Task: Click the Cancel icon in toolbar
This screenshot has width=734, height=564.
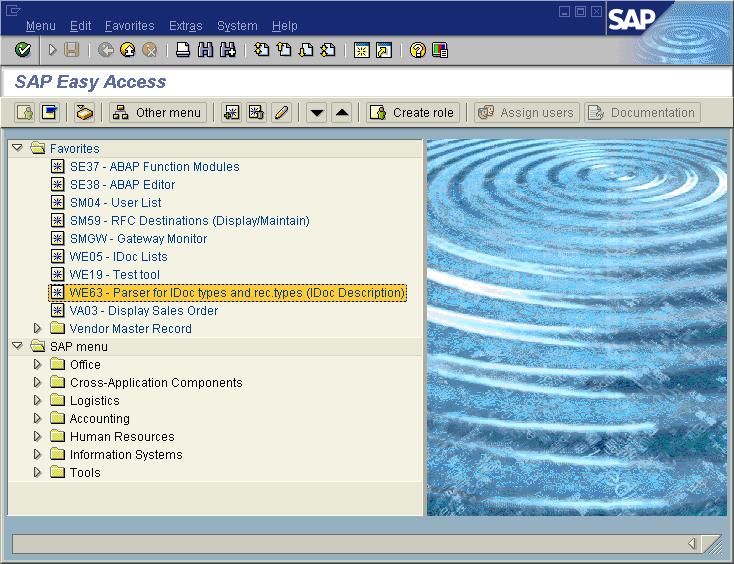Action: (150, 50)
